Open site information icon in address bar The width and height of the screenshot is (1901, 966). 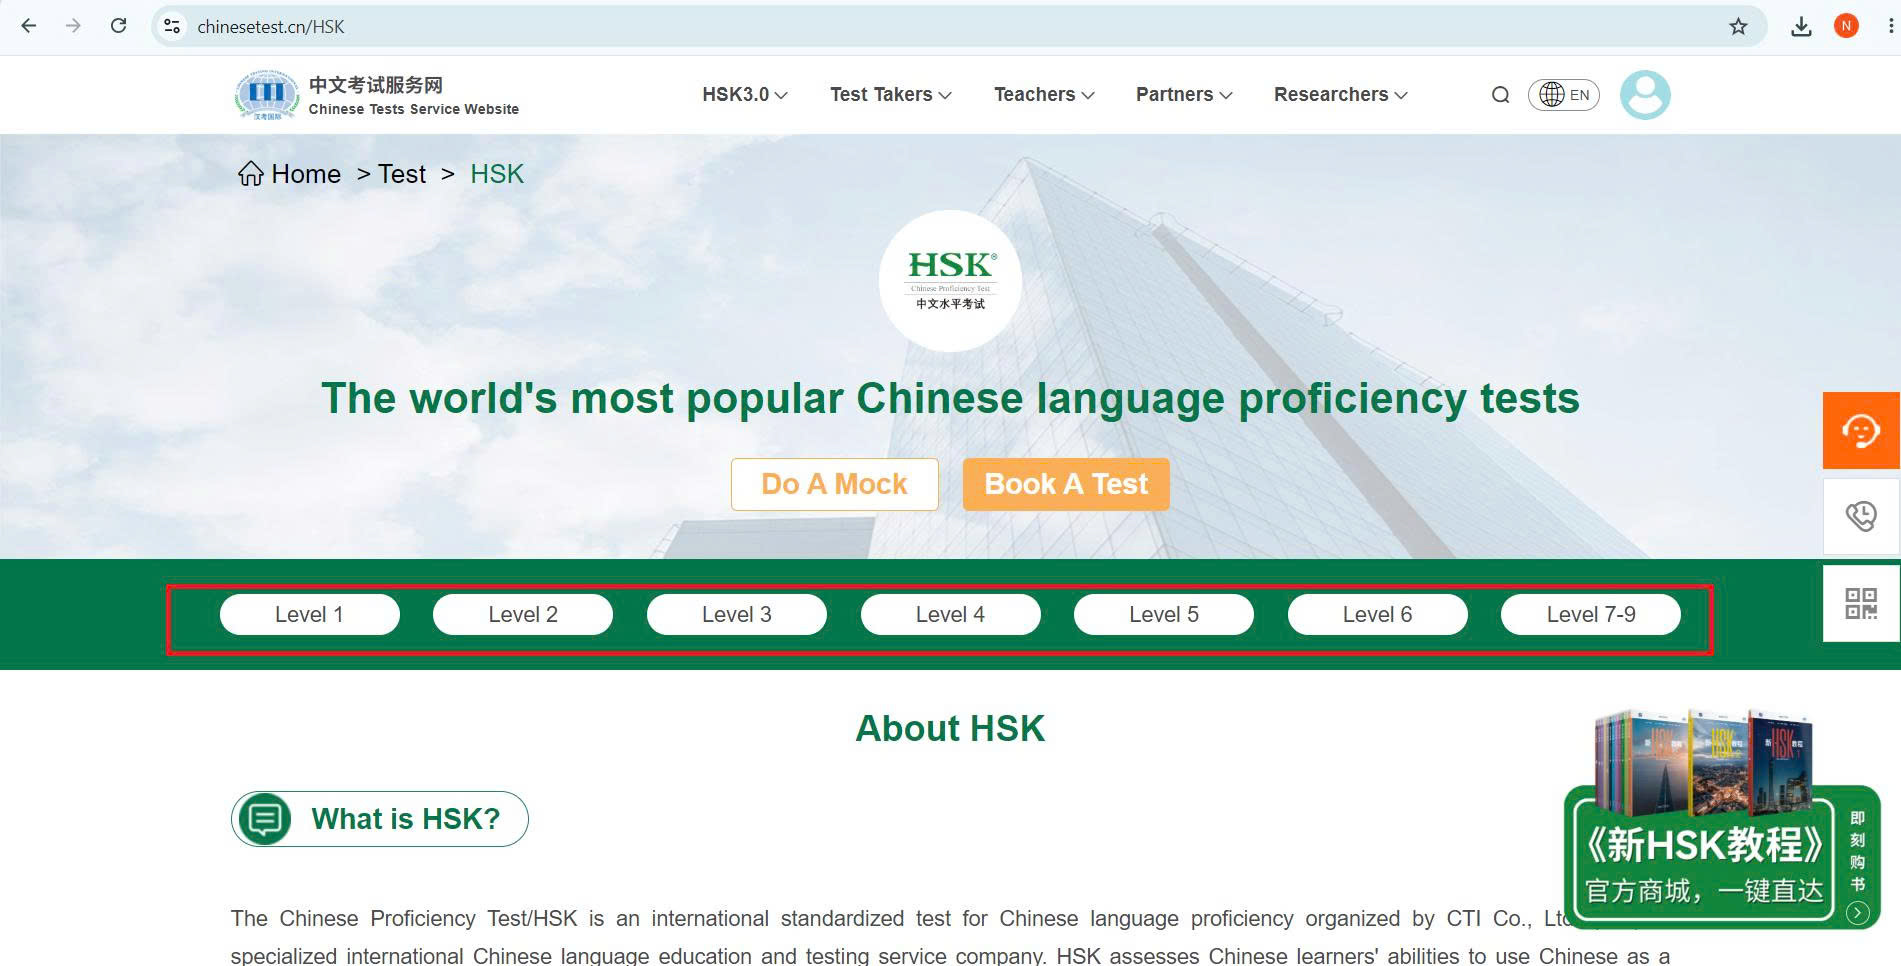[x=172, y=26]
